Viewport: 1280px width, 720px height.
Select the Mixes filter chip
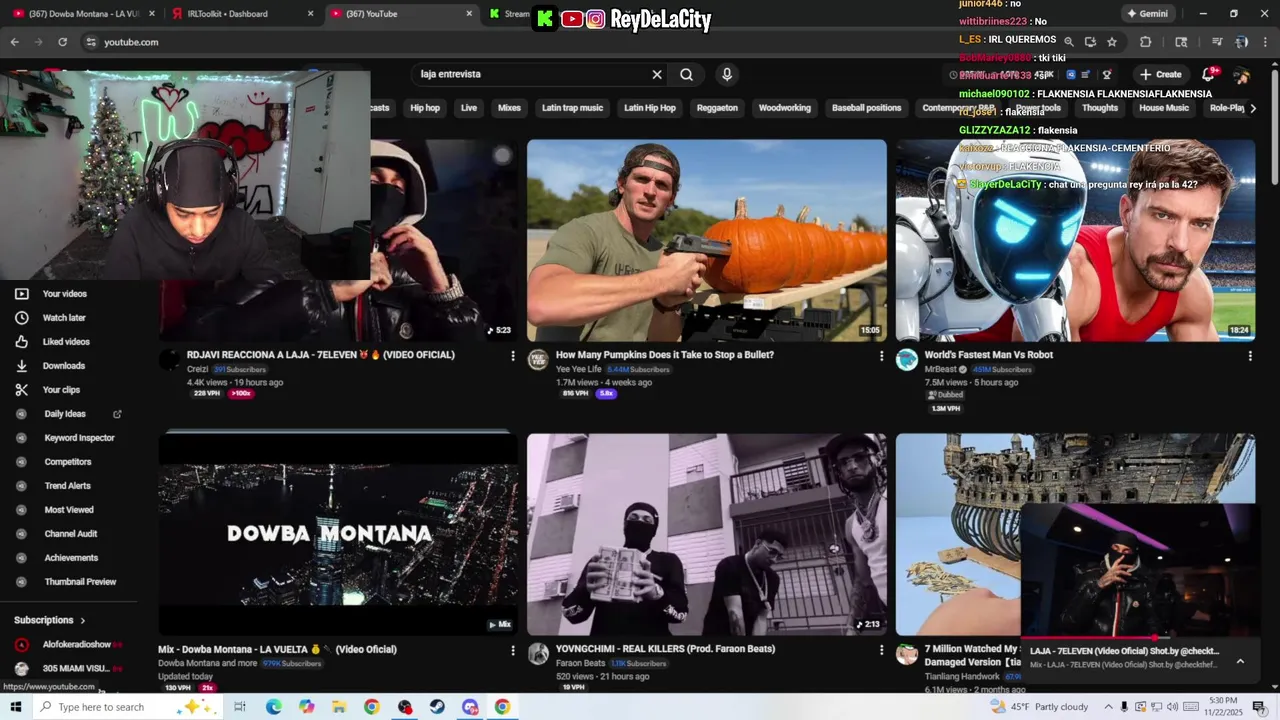tap(509, 108)
